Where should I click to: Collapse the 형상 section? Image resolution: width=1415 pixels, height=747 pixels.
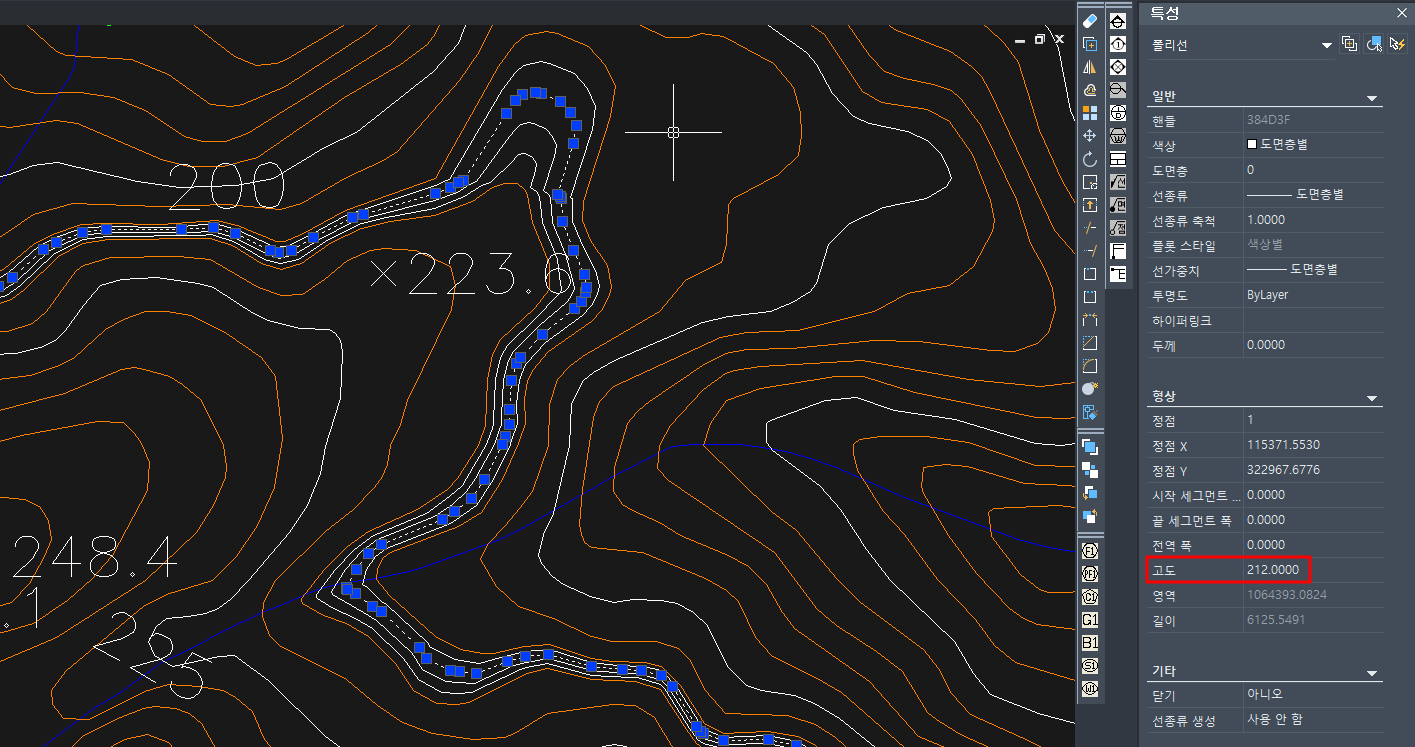click(1373, 398)
